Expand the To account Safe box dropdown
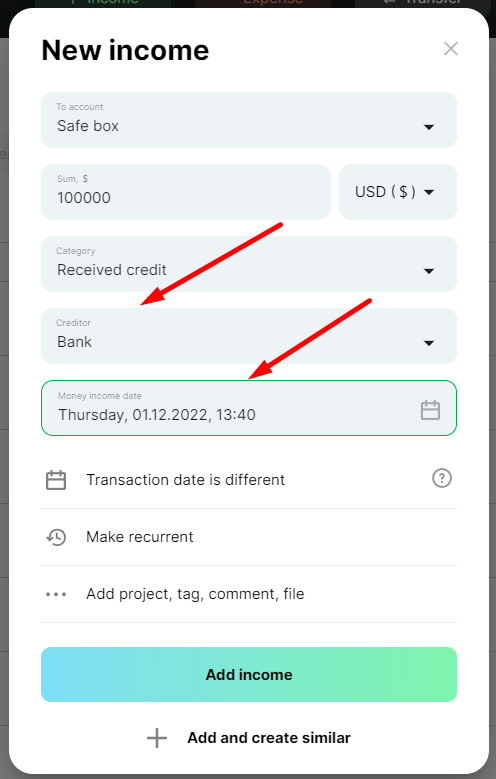 pos(249,120)
